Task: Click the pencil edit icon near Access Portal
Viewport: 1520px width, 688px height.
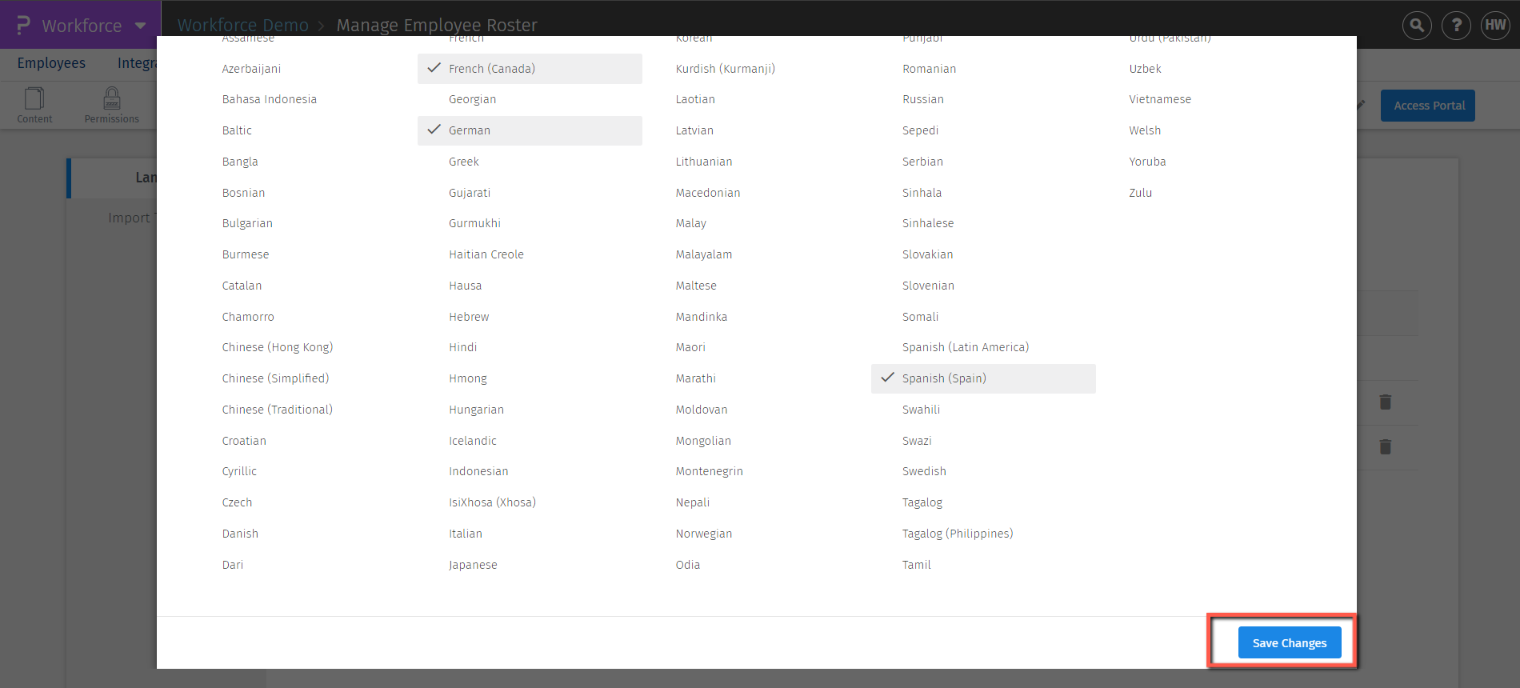Action: 1362,104
